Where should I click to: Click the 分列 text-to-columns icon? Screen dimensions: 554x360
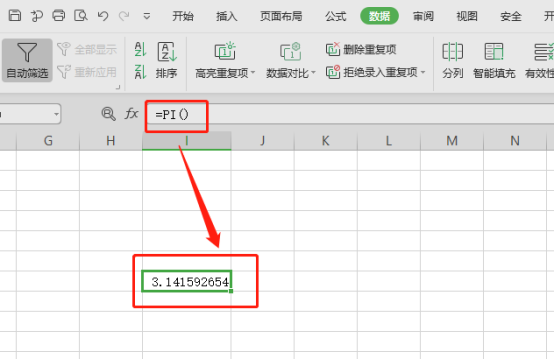(453, 60)
